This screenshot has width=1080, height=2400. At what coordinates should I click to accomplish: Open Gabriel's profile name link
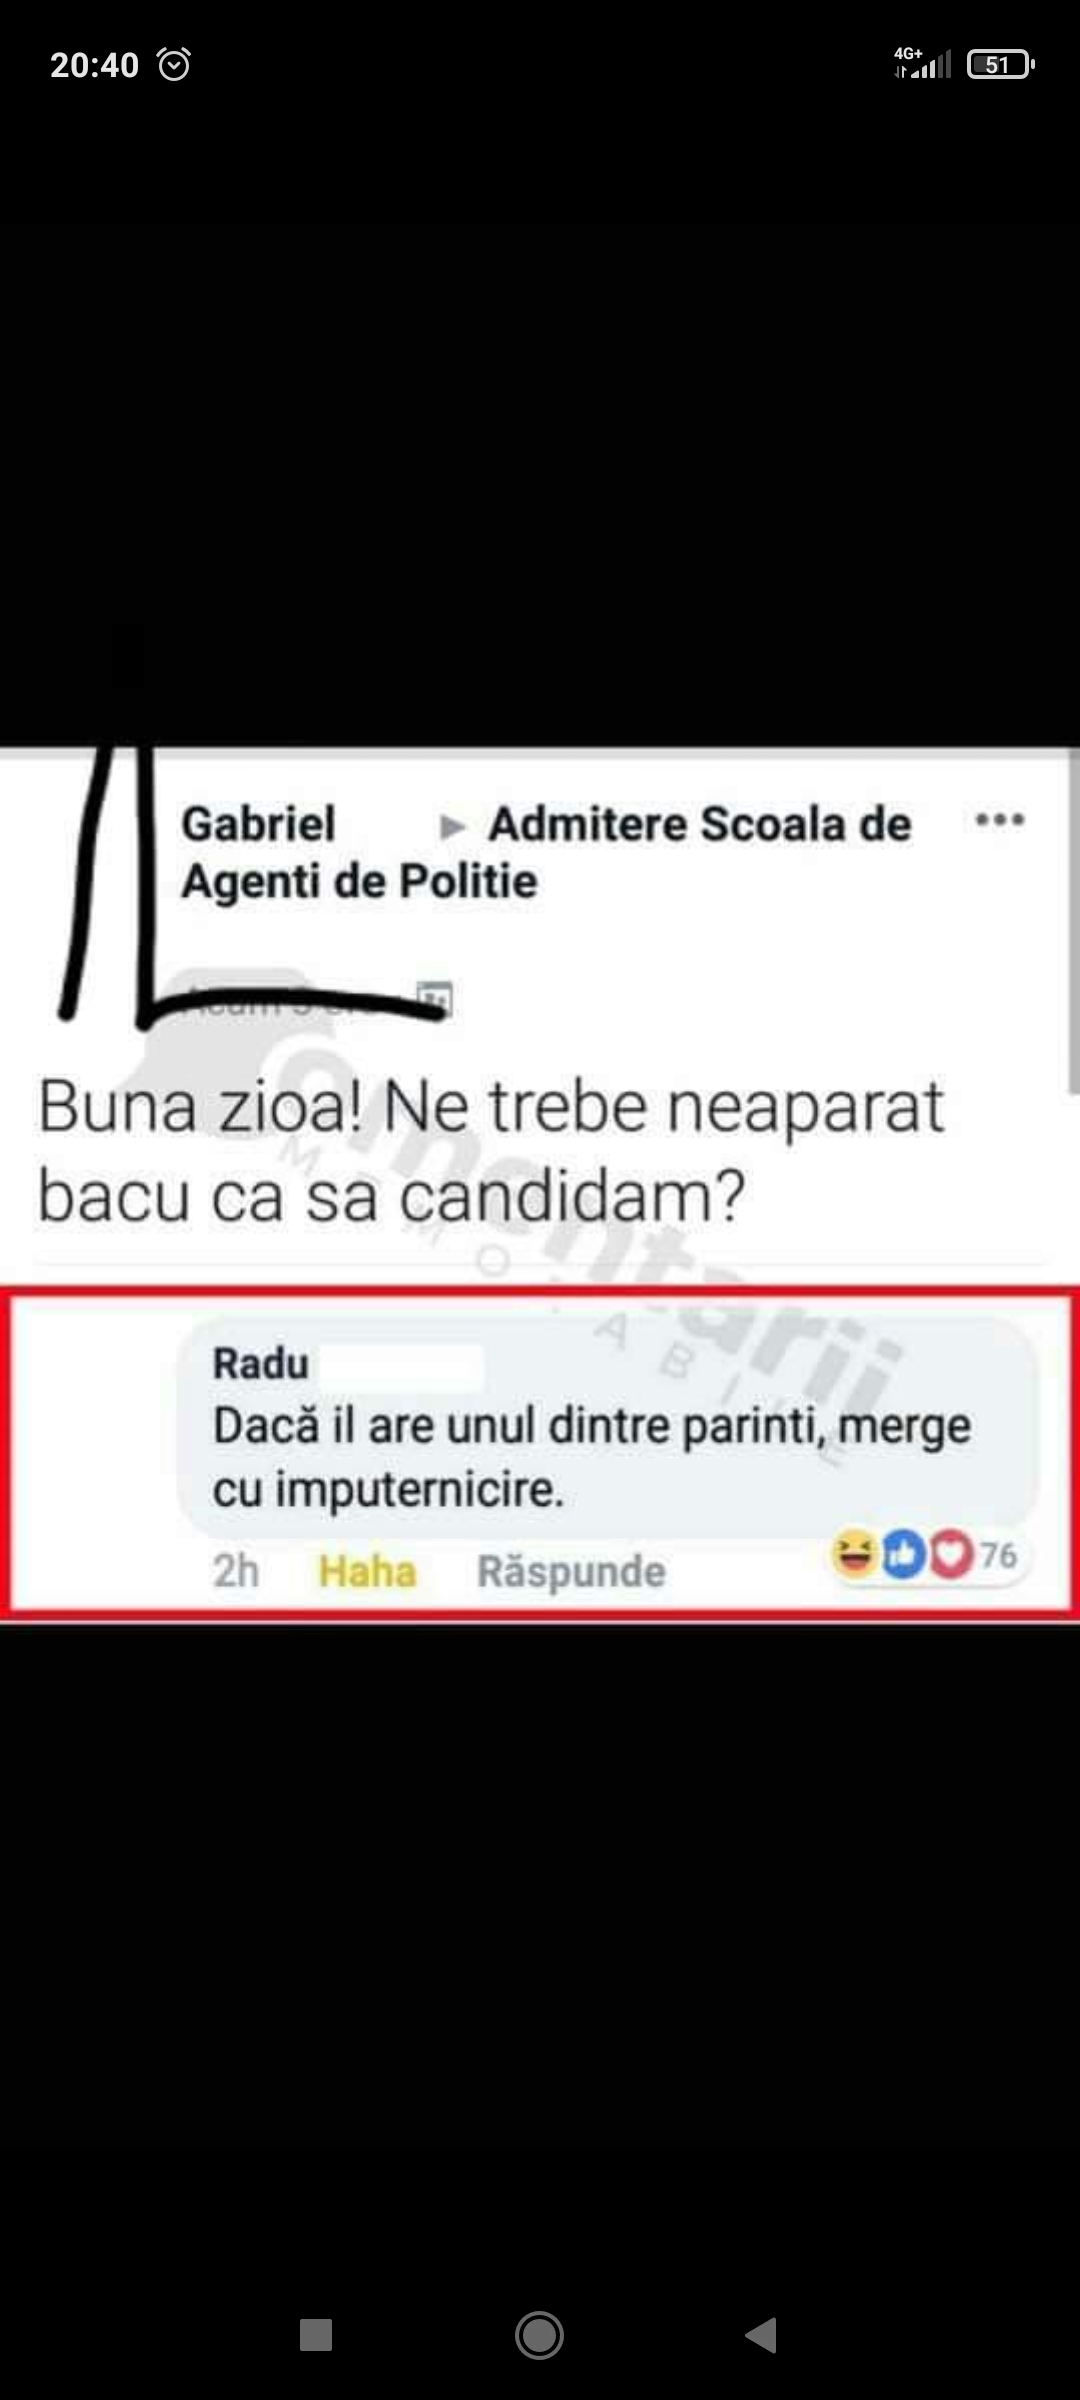[258, 825]
